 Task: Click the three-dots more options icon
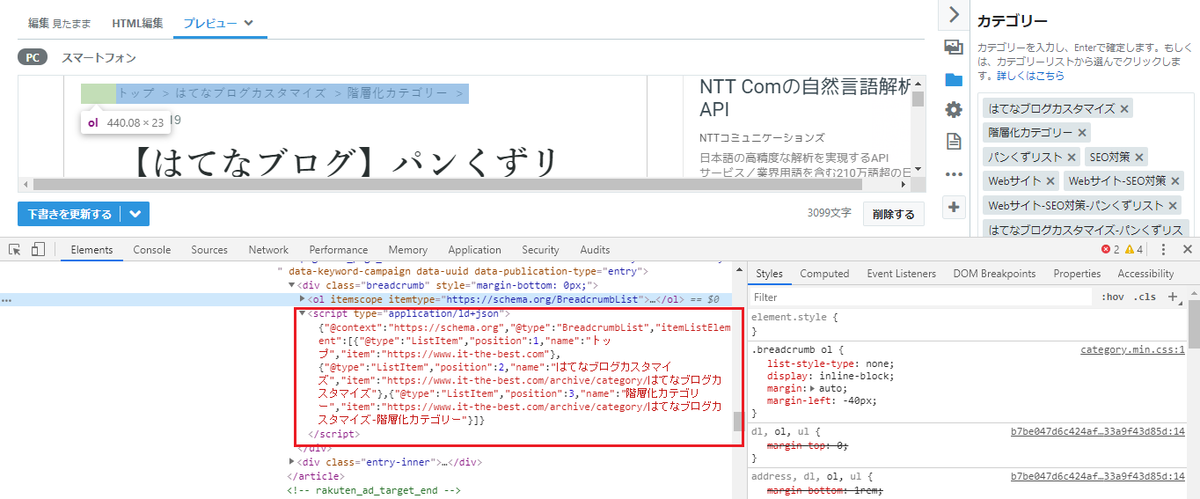click(954, 174)
